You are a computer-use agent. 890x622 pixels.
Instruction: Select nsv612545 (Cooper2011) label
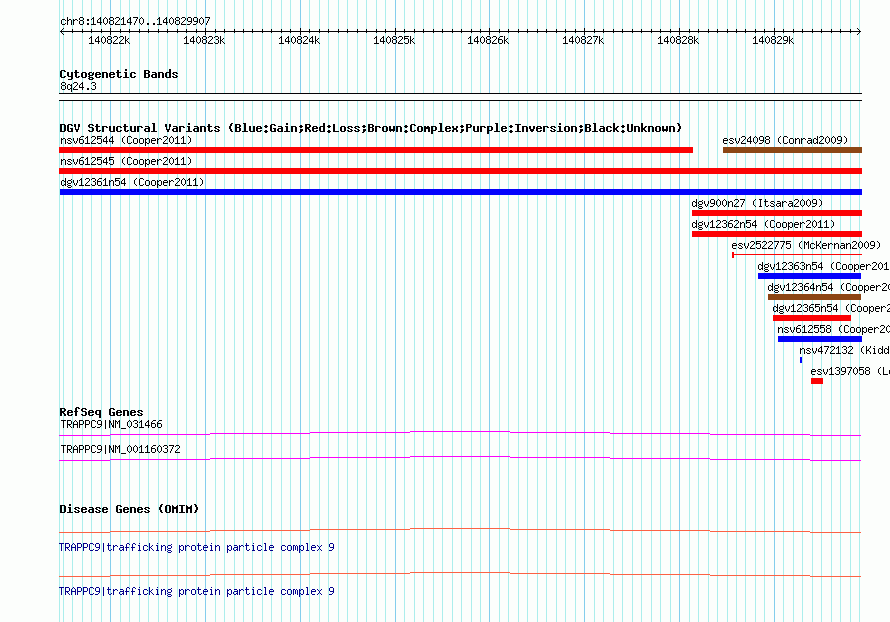pyautogui.click(x=126, y=161)
